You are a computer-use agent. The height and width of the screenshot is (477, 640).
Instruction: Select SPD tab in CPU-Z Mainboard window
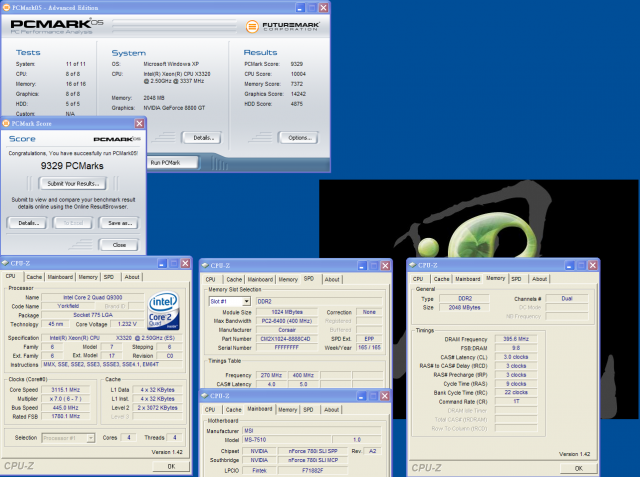point(308,410)
